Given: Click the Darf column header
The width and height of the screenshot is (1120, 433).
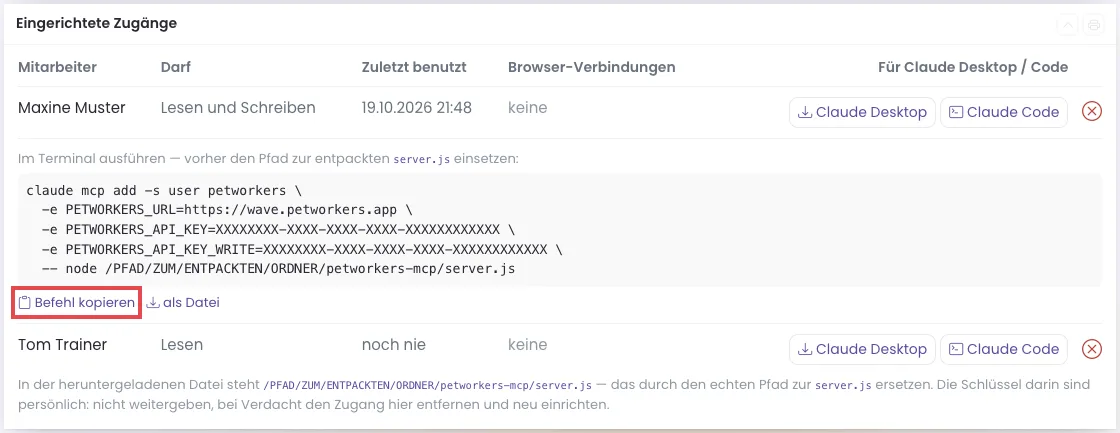Looking at the screenshot, I should click(x=176, y=67).
